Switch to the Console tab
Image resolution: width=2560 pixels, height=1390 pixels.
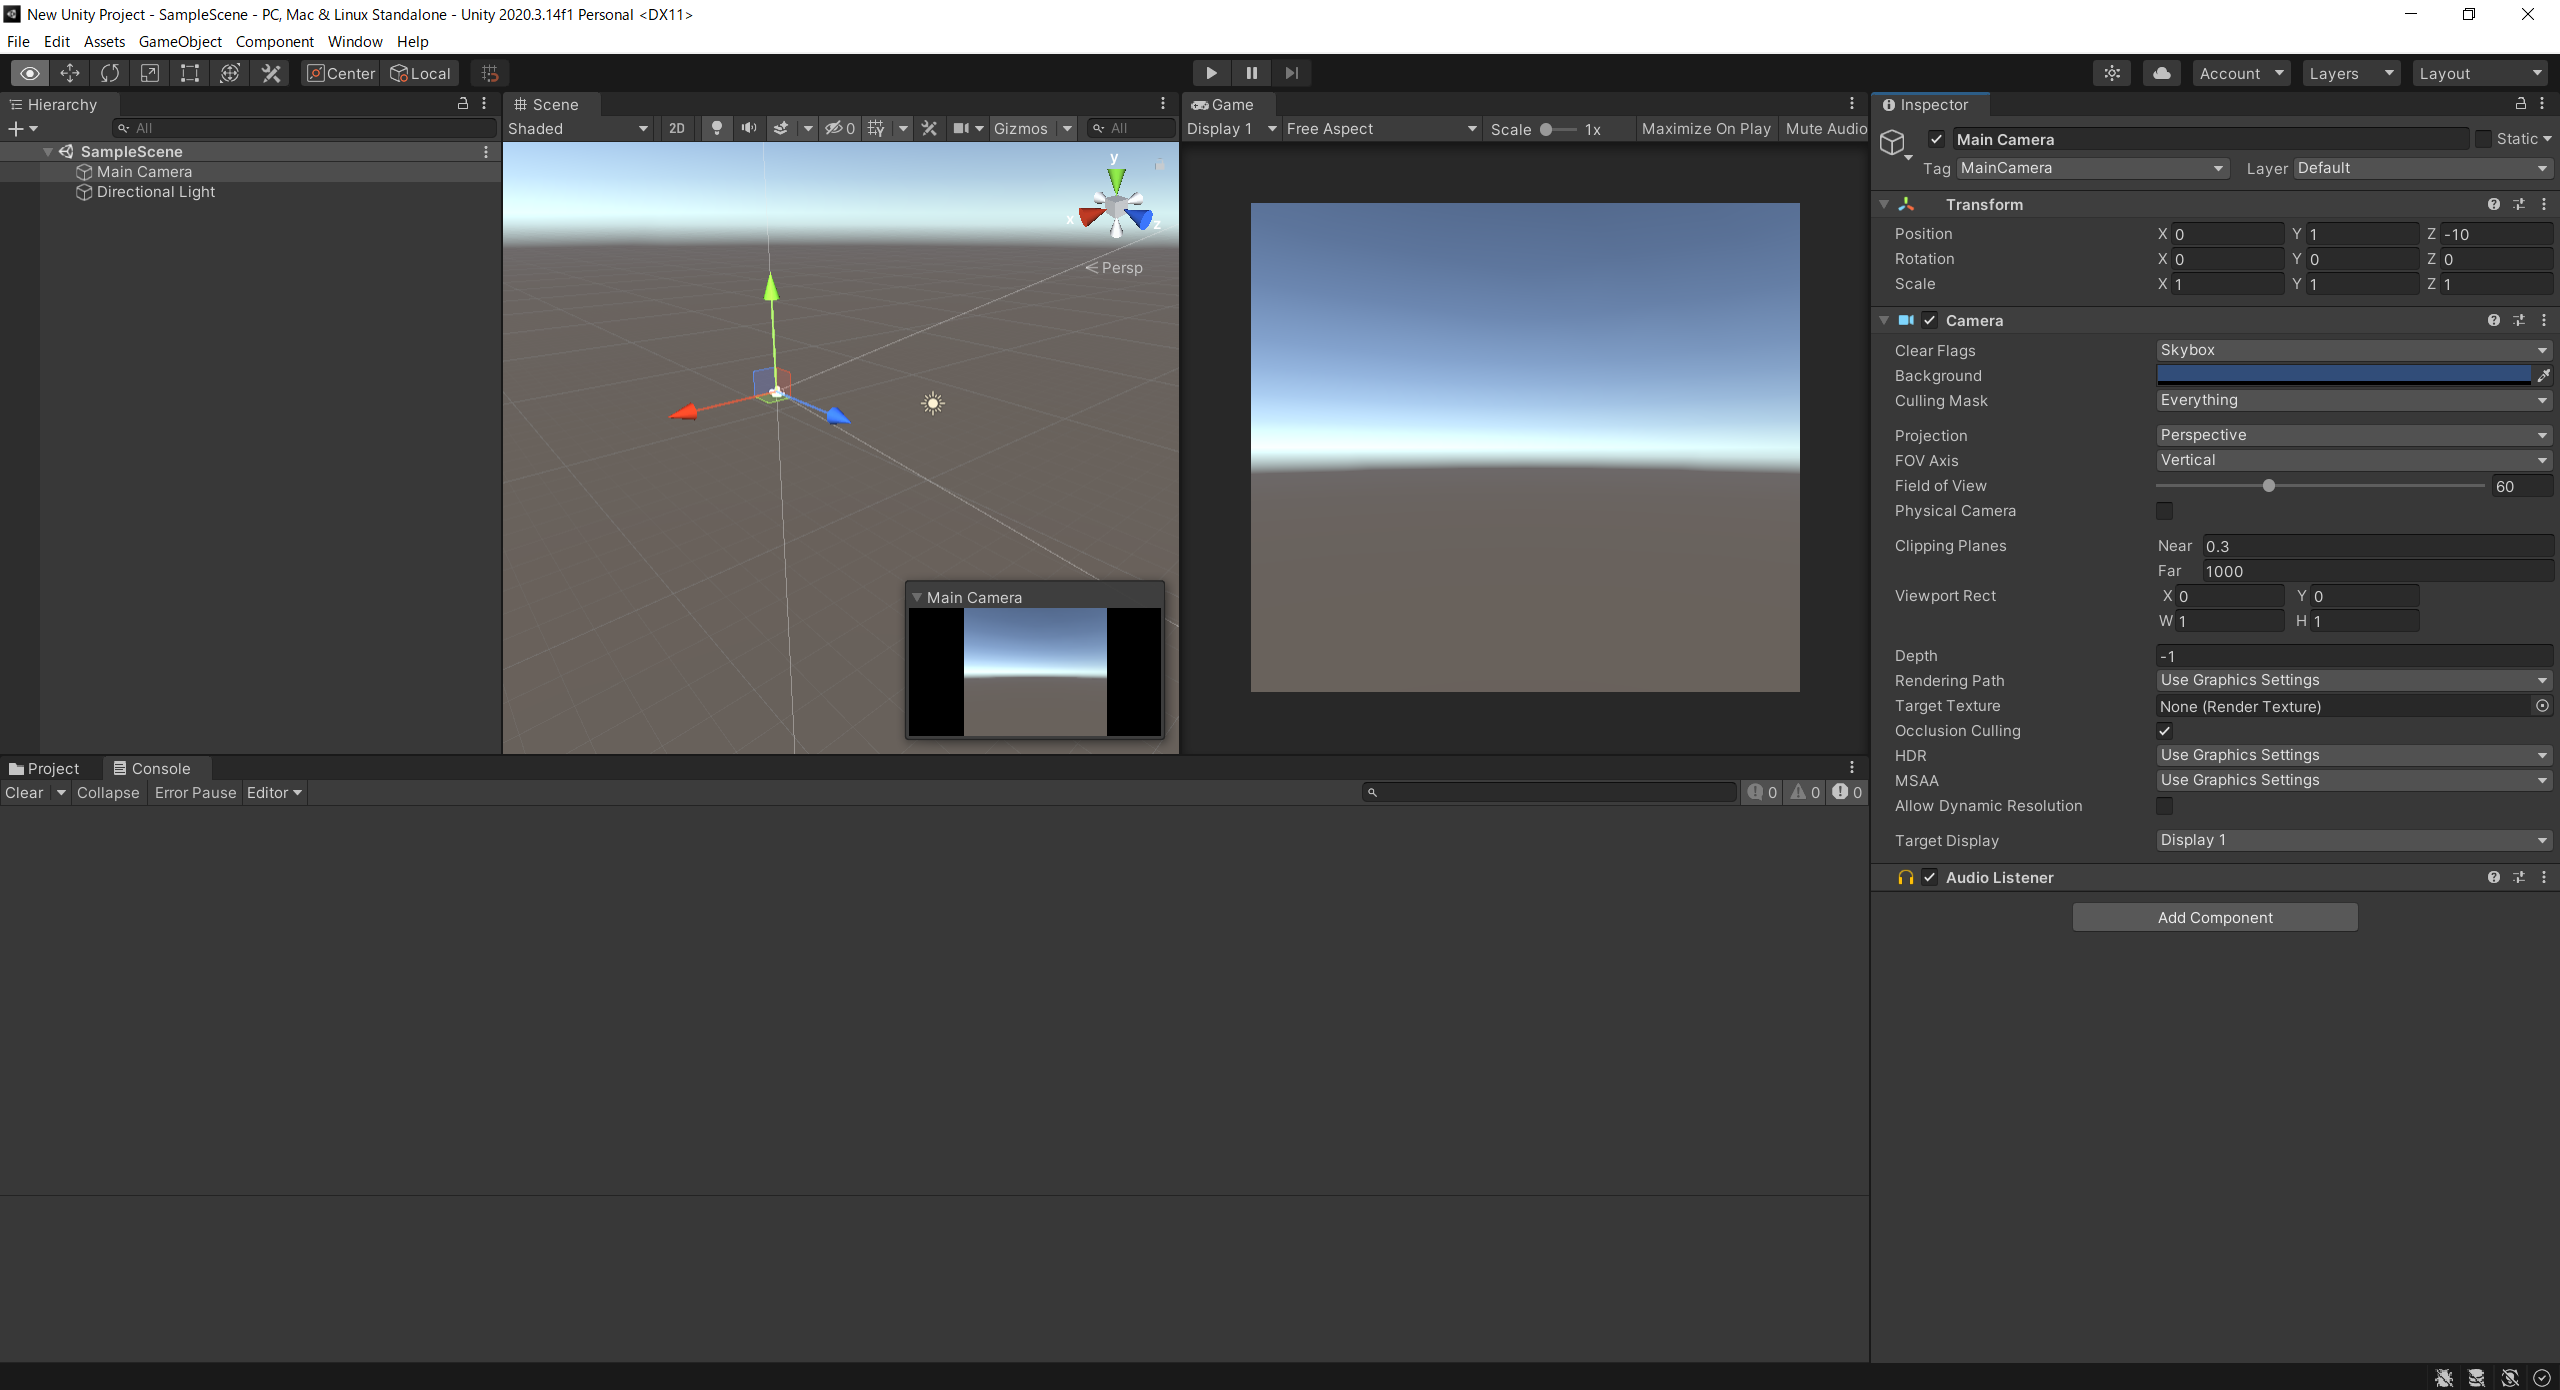pos(153,768)
